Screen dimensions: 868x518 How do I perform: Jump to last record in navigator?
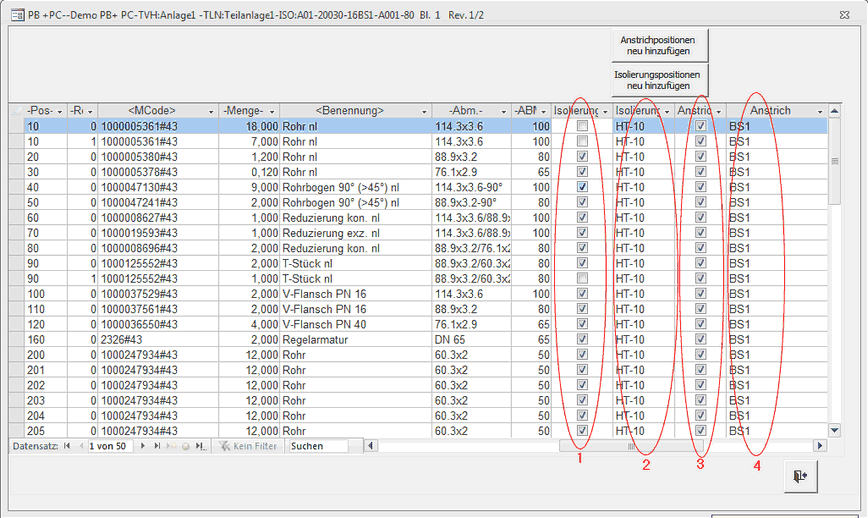point(157,446)
